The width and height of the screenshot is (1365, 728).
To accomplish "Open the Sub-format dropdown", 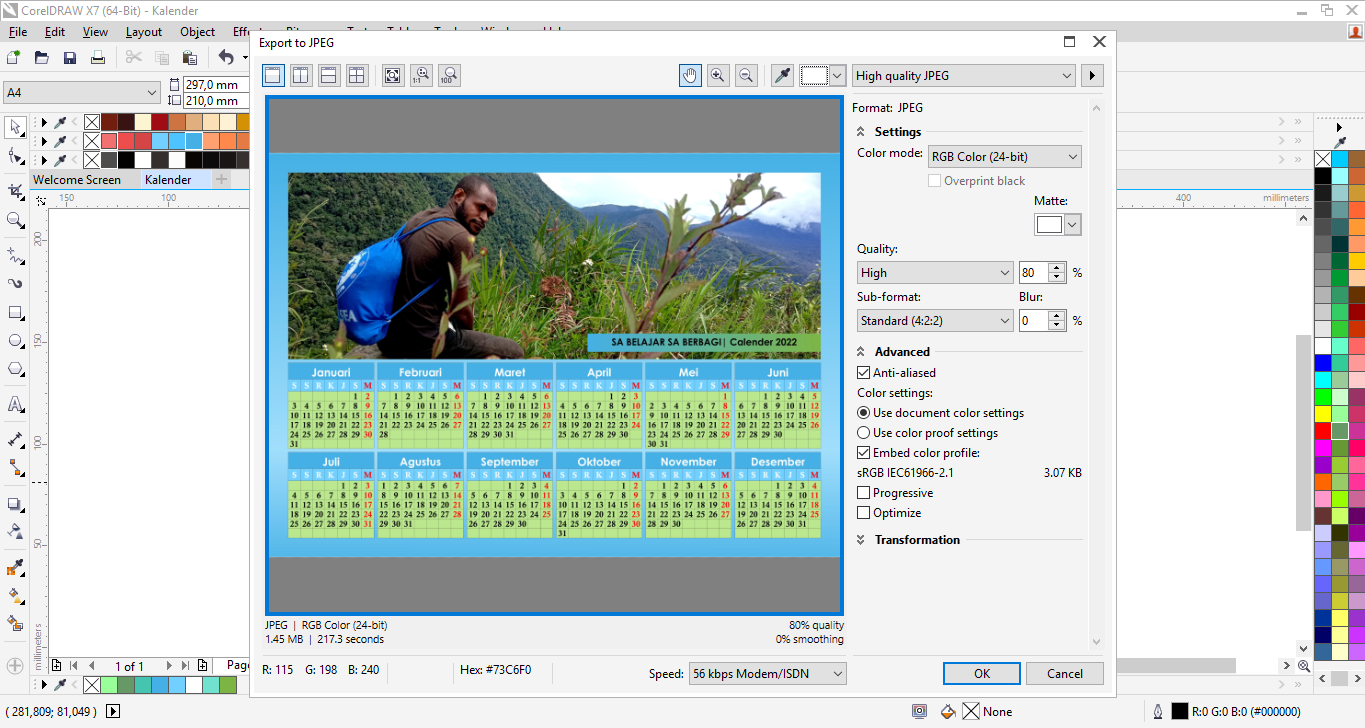I will 936,320.
